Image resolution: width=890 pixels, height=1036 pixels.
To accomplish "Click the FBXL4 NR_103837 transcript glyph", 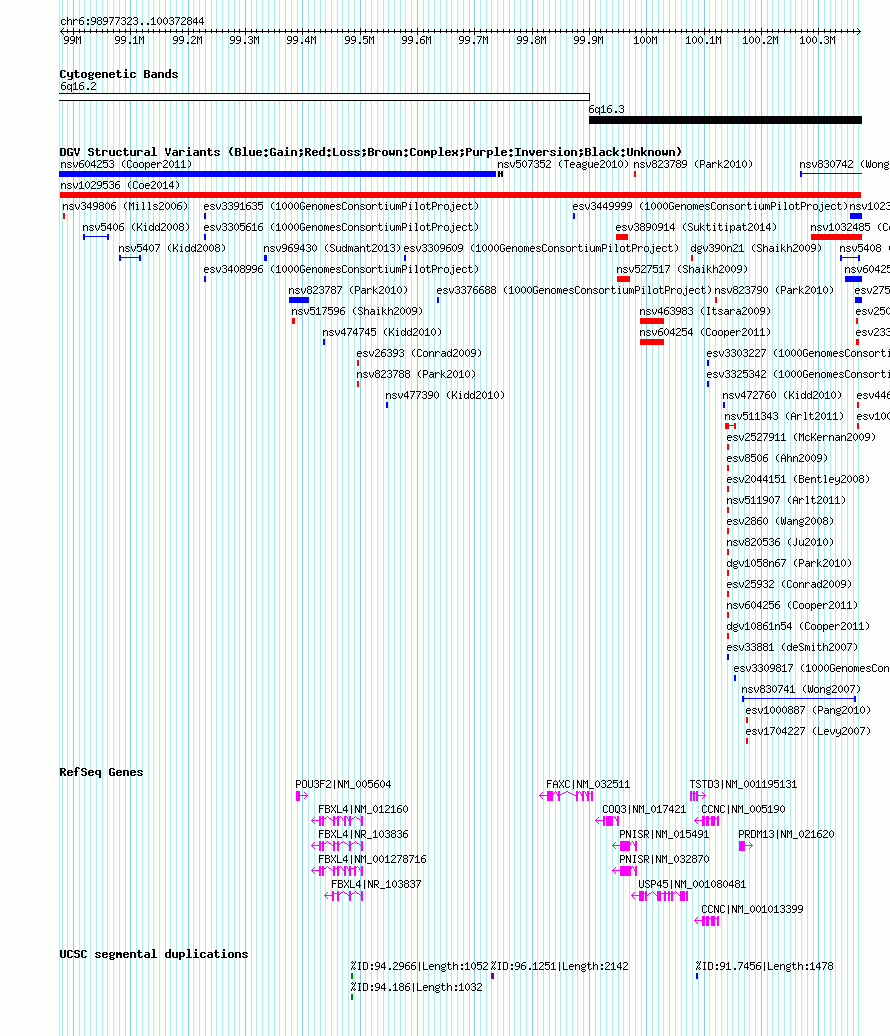I will pyautogui.click(x=344, y=897).
